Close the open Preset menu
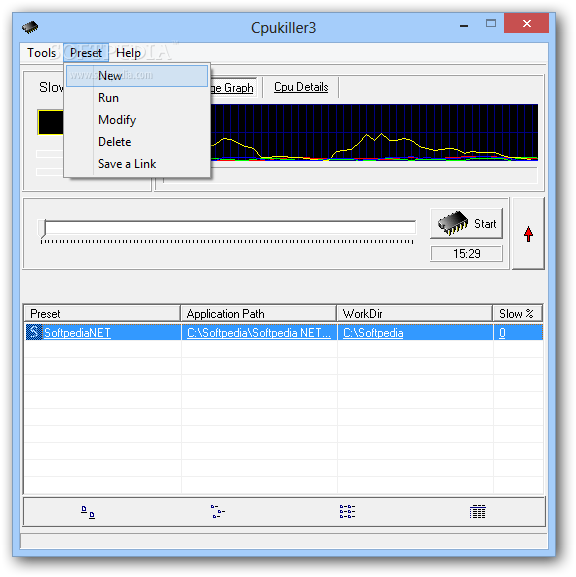The height and width of the screenshot is (577, 576). tap(86, 53)
